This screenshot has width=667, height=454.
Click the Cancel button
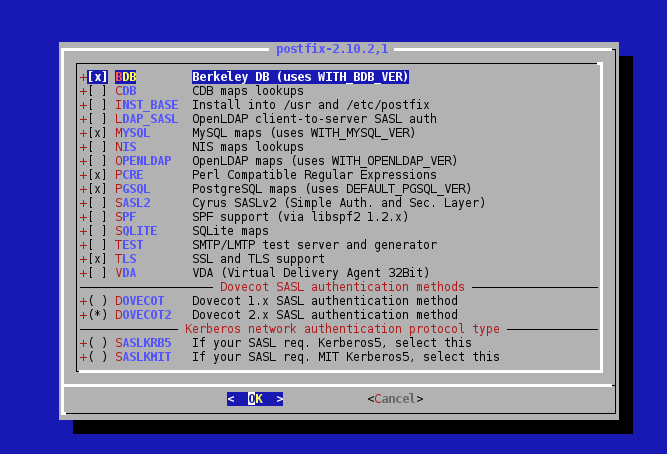point(395,399)
